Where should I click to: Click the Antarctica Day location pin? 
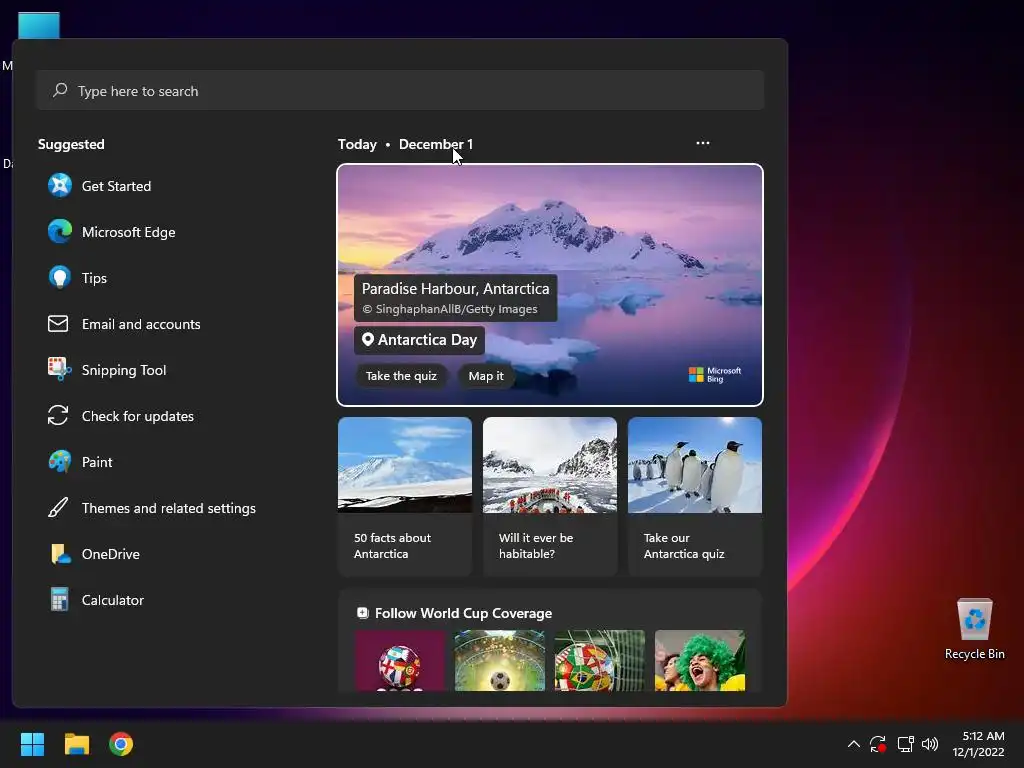[x=368, y=340]
